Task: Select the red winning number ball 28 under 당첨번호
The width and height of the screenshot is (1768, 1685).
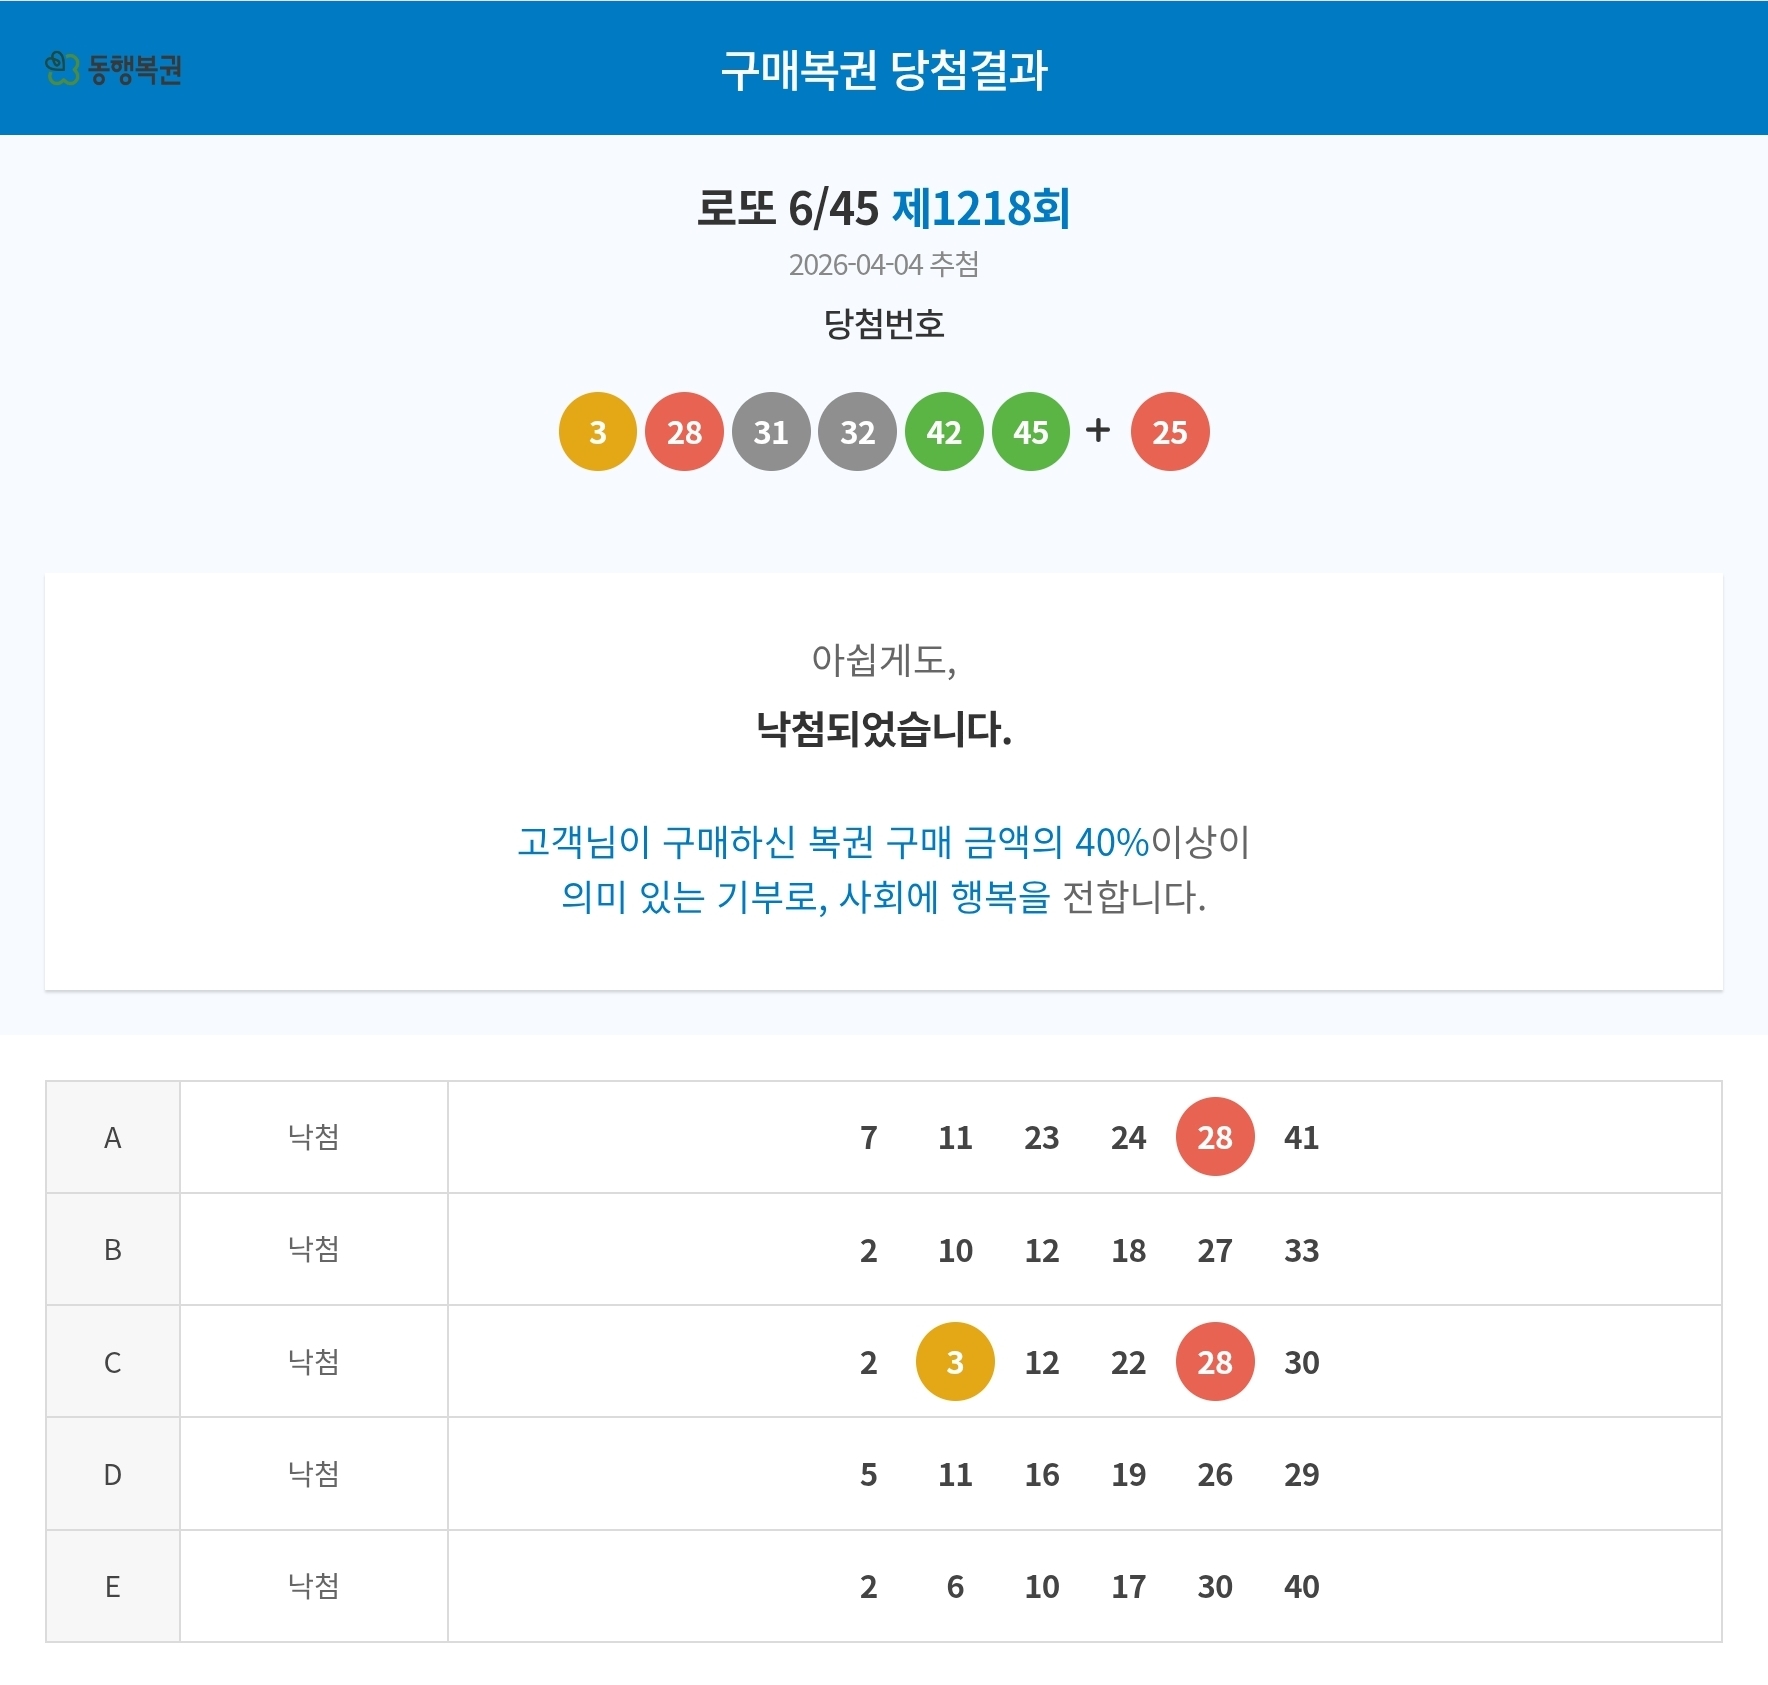Action: [684, 432]
